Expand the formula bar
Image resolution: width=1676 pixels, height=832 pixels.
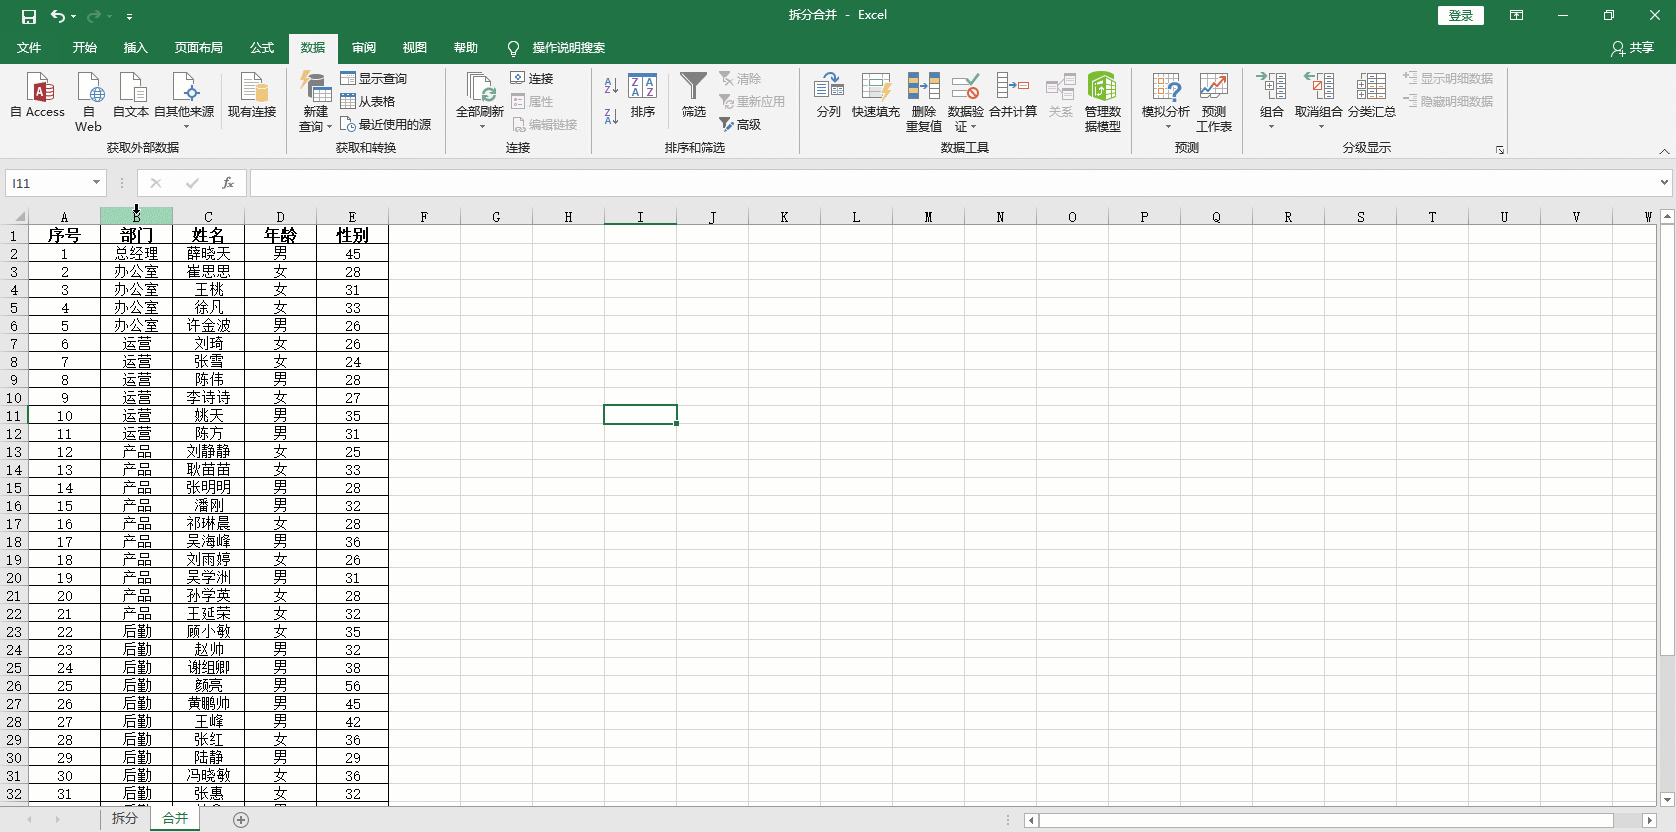(1664, 183)
